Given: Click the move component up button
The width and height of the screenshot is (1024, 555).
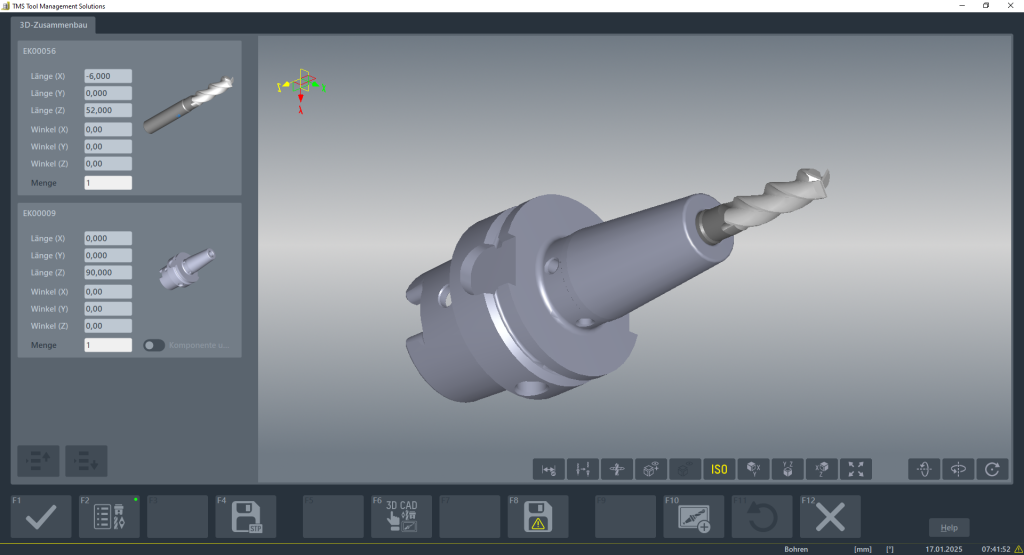Looking at the screenshot, I should point(38,460).
